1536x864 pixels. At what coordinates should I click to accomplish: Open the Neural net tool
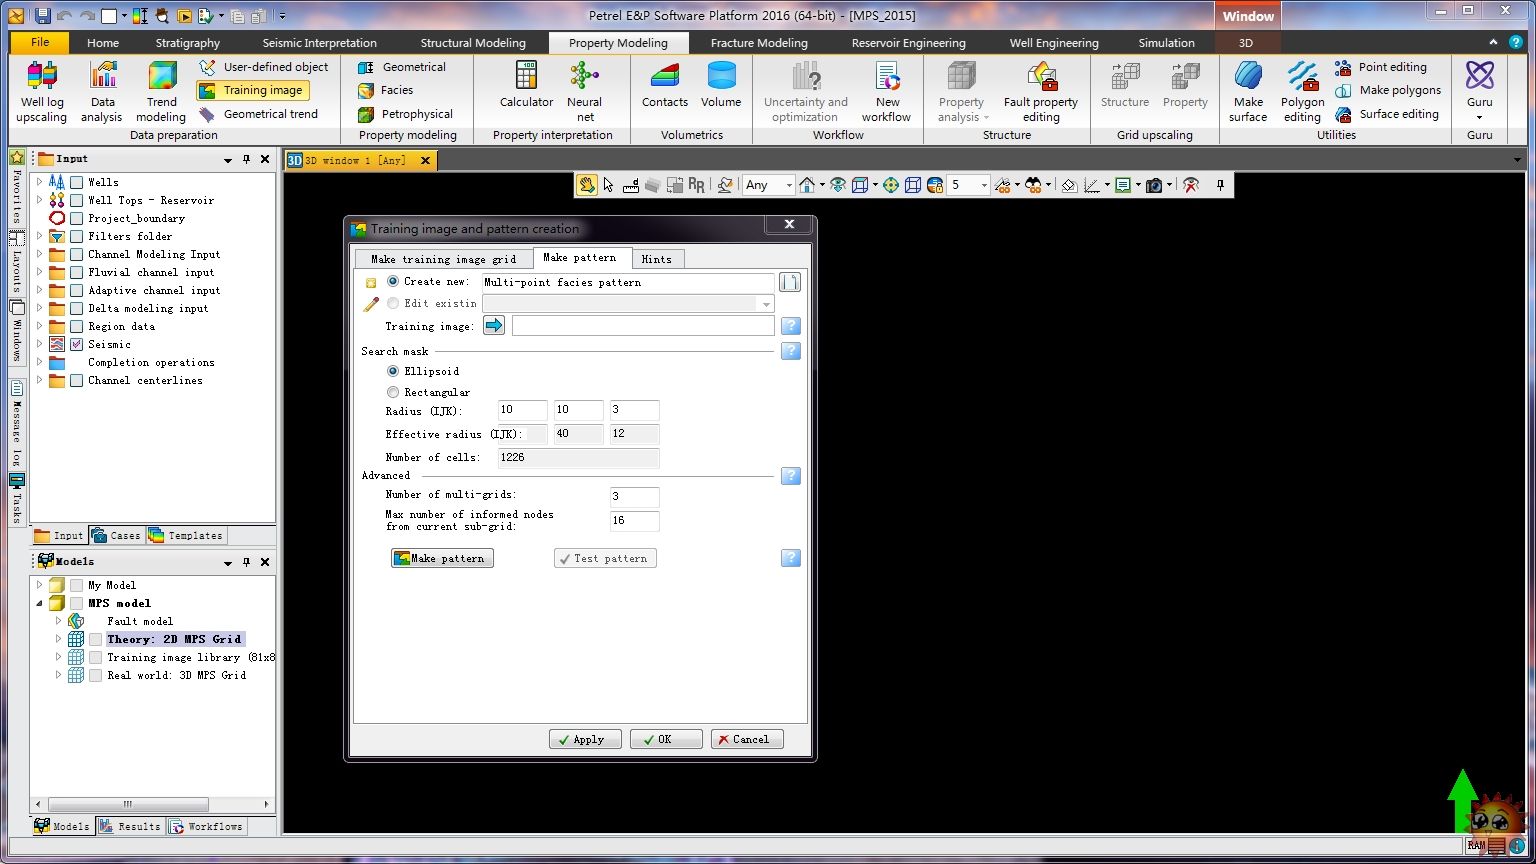(584, 91)
